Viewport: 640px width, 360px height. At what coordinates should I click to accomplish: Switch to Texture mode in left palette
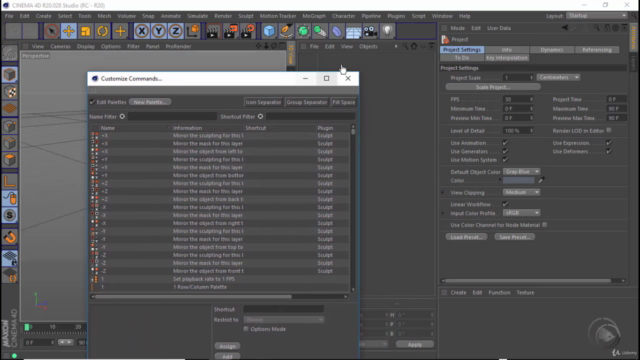[10, 92]
